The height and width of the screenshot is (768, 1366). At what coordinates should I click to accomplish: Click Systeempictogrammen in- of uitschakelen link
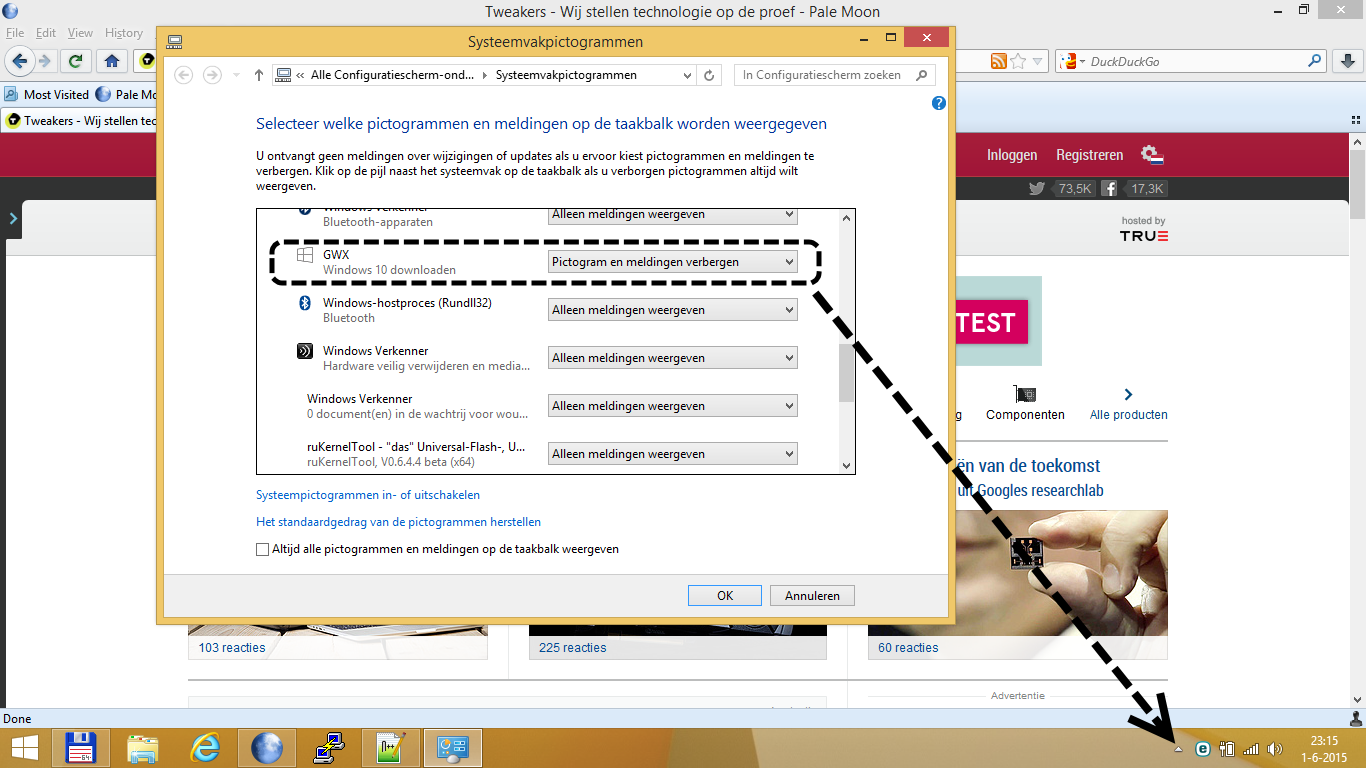click(368, 495)
